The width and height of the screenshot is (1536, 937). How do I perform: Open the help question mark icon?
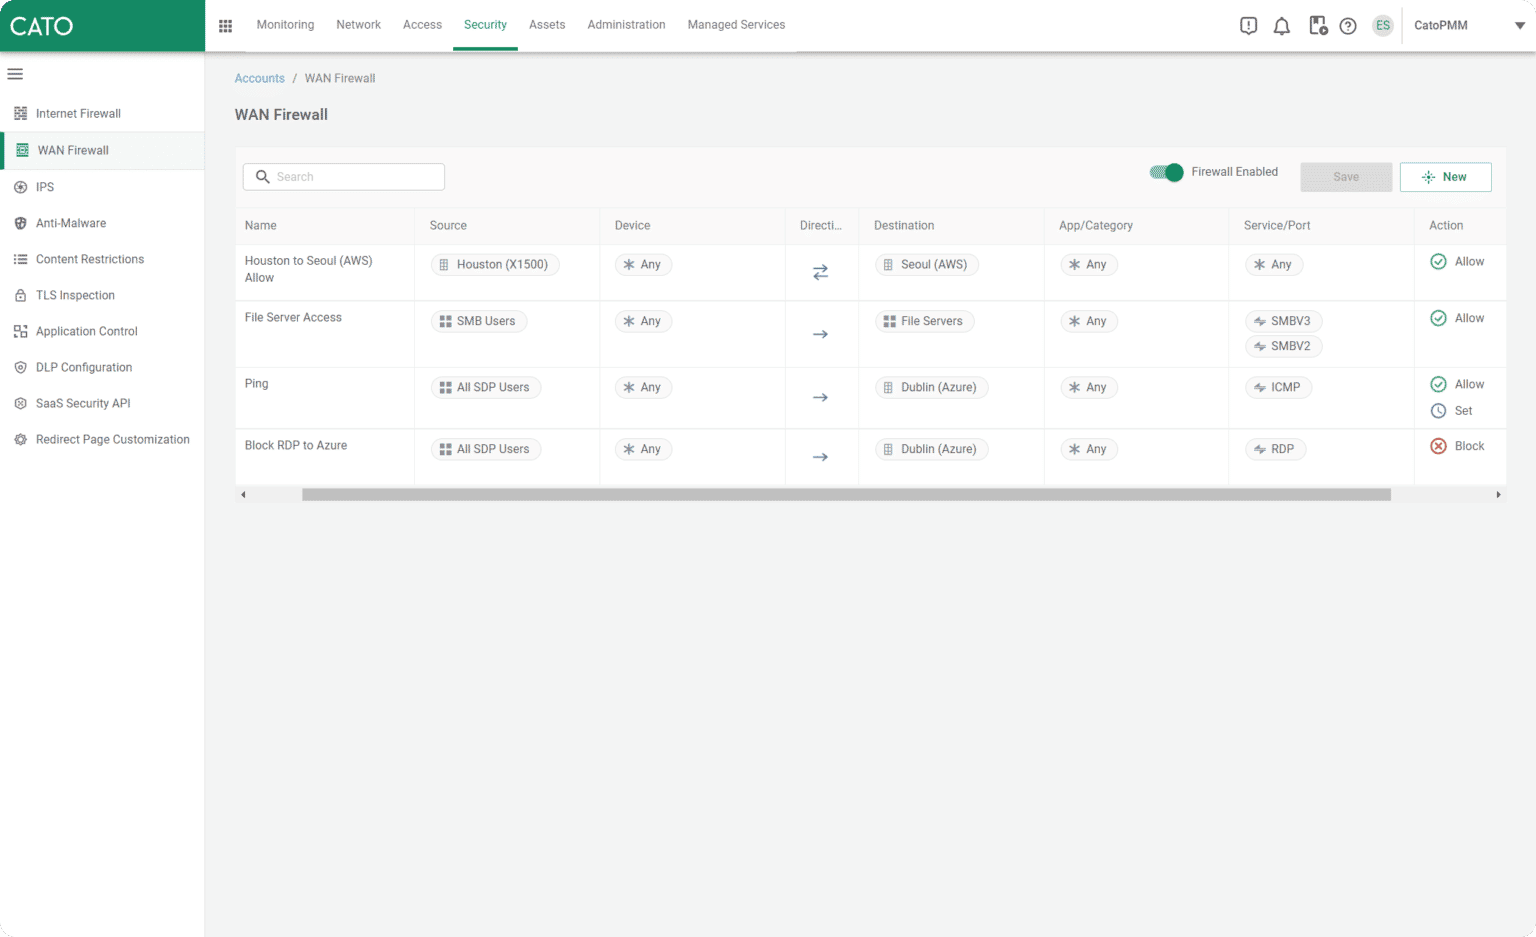(1348, 25)
